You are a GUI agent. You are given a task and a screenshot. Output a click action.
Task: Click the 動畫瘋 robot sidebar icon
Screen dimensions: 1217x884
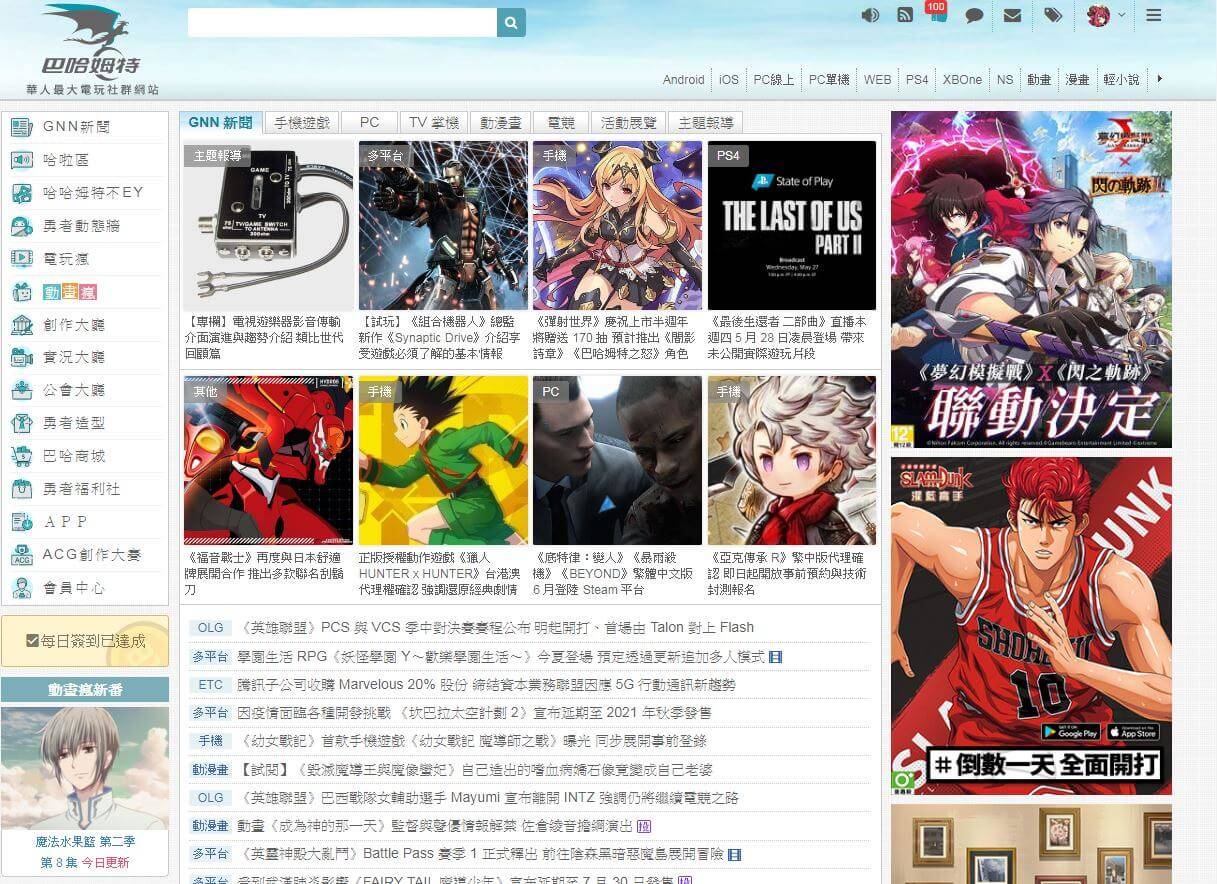[x=21, y=292]
